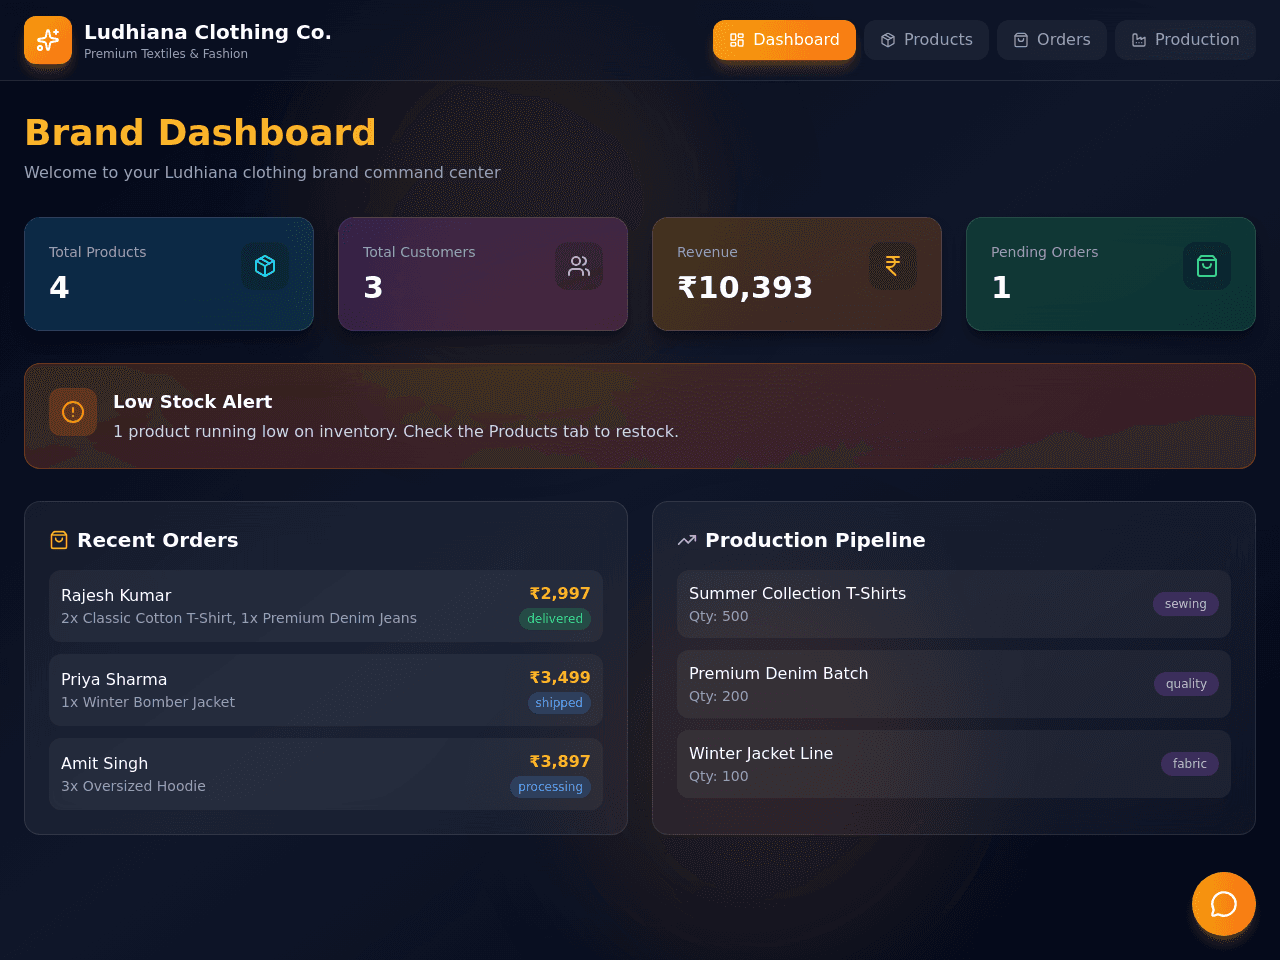Select the Winter Jacket Line entry

pyautogui.click(x=954, y=764)
